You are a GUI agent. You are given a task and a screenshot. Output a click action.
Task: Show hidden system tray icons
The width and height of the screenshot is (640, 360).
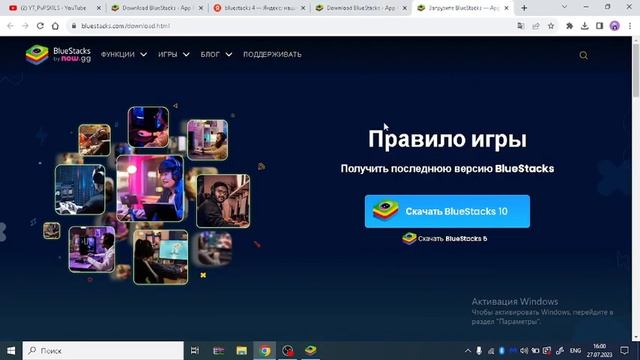coord(468,351)
